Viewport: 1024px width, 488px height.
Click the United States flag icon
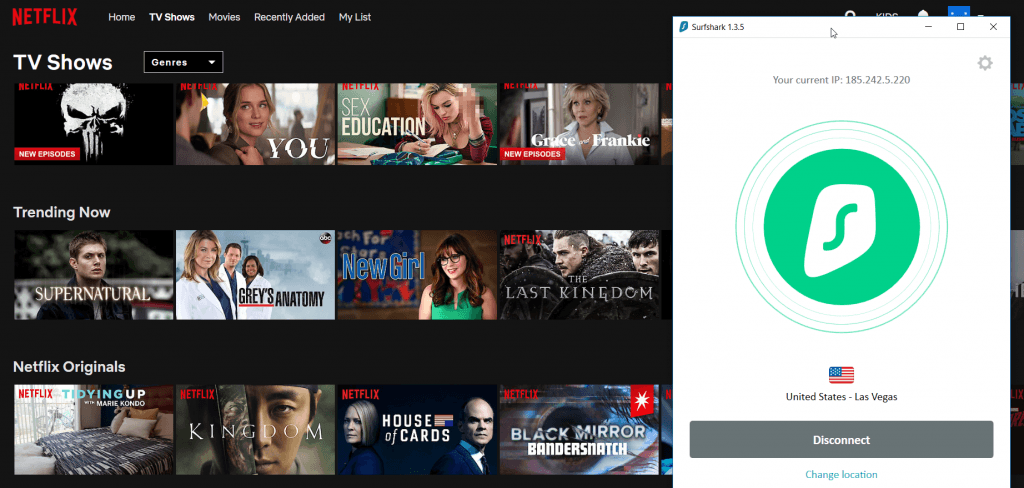(x=841, y=375)
